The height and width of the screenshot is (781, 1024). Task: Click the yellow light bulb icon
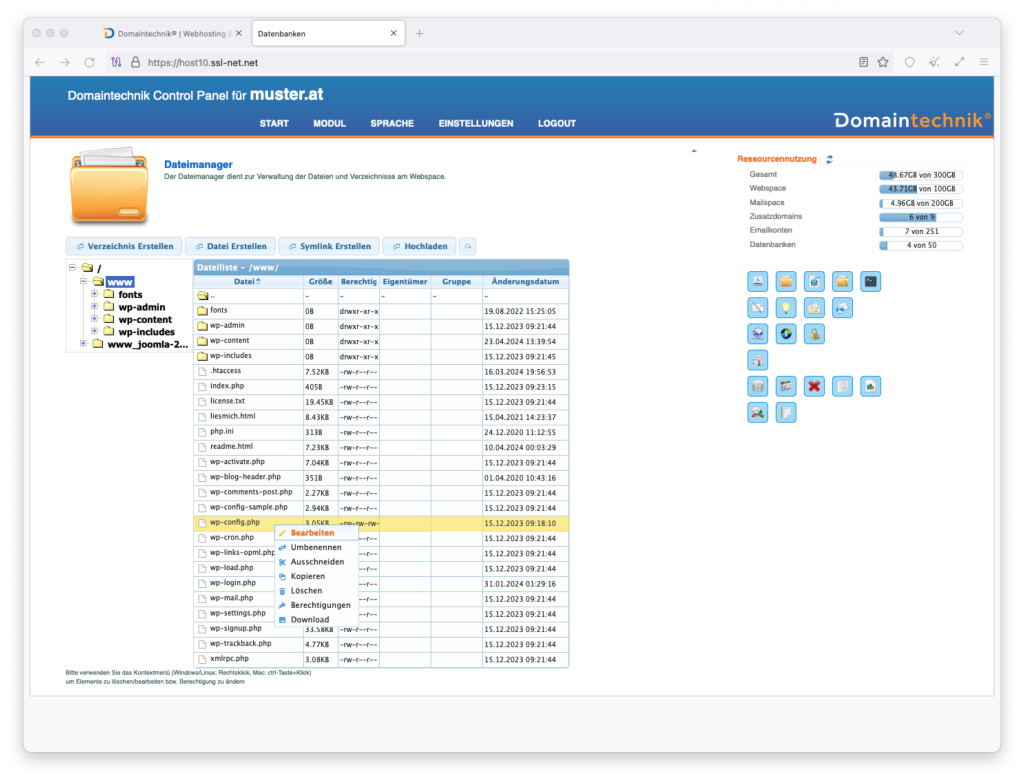[x=786, y=308]
